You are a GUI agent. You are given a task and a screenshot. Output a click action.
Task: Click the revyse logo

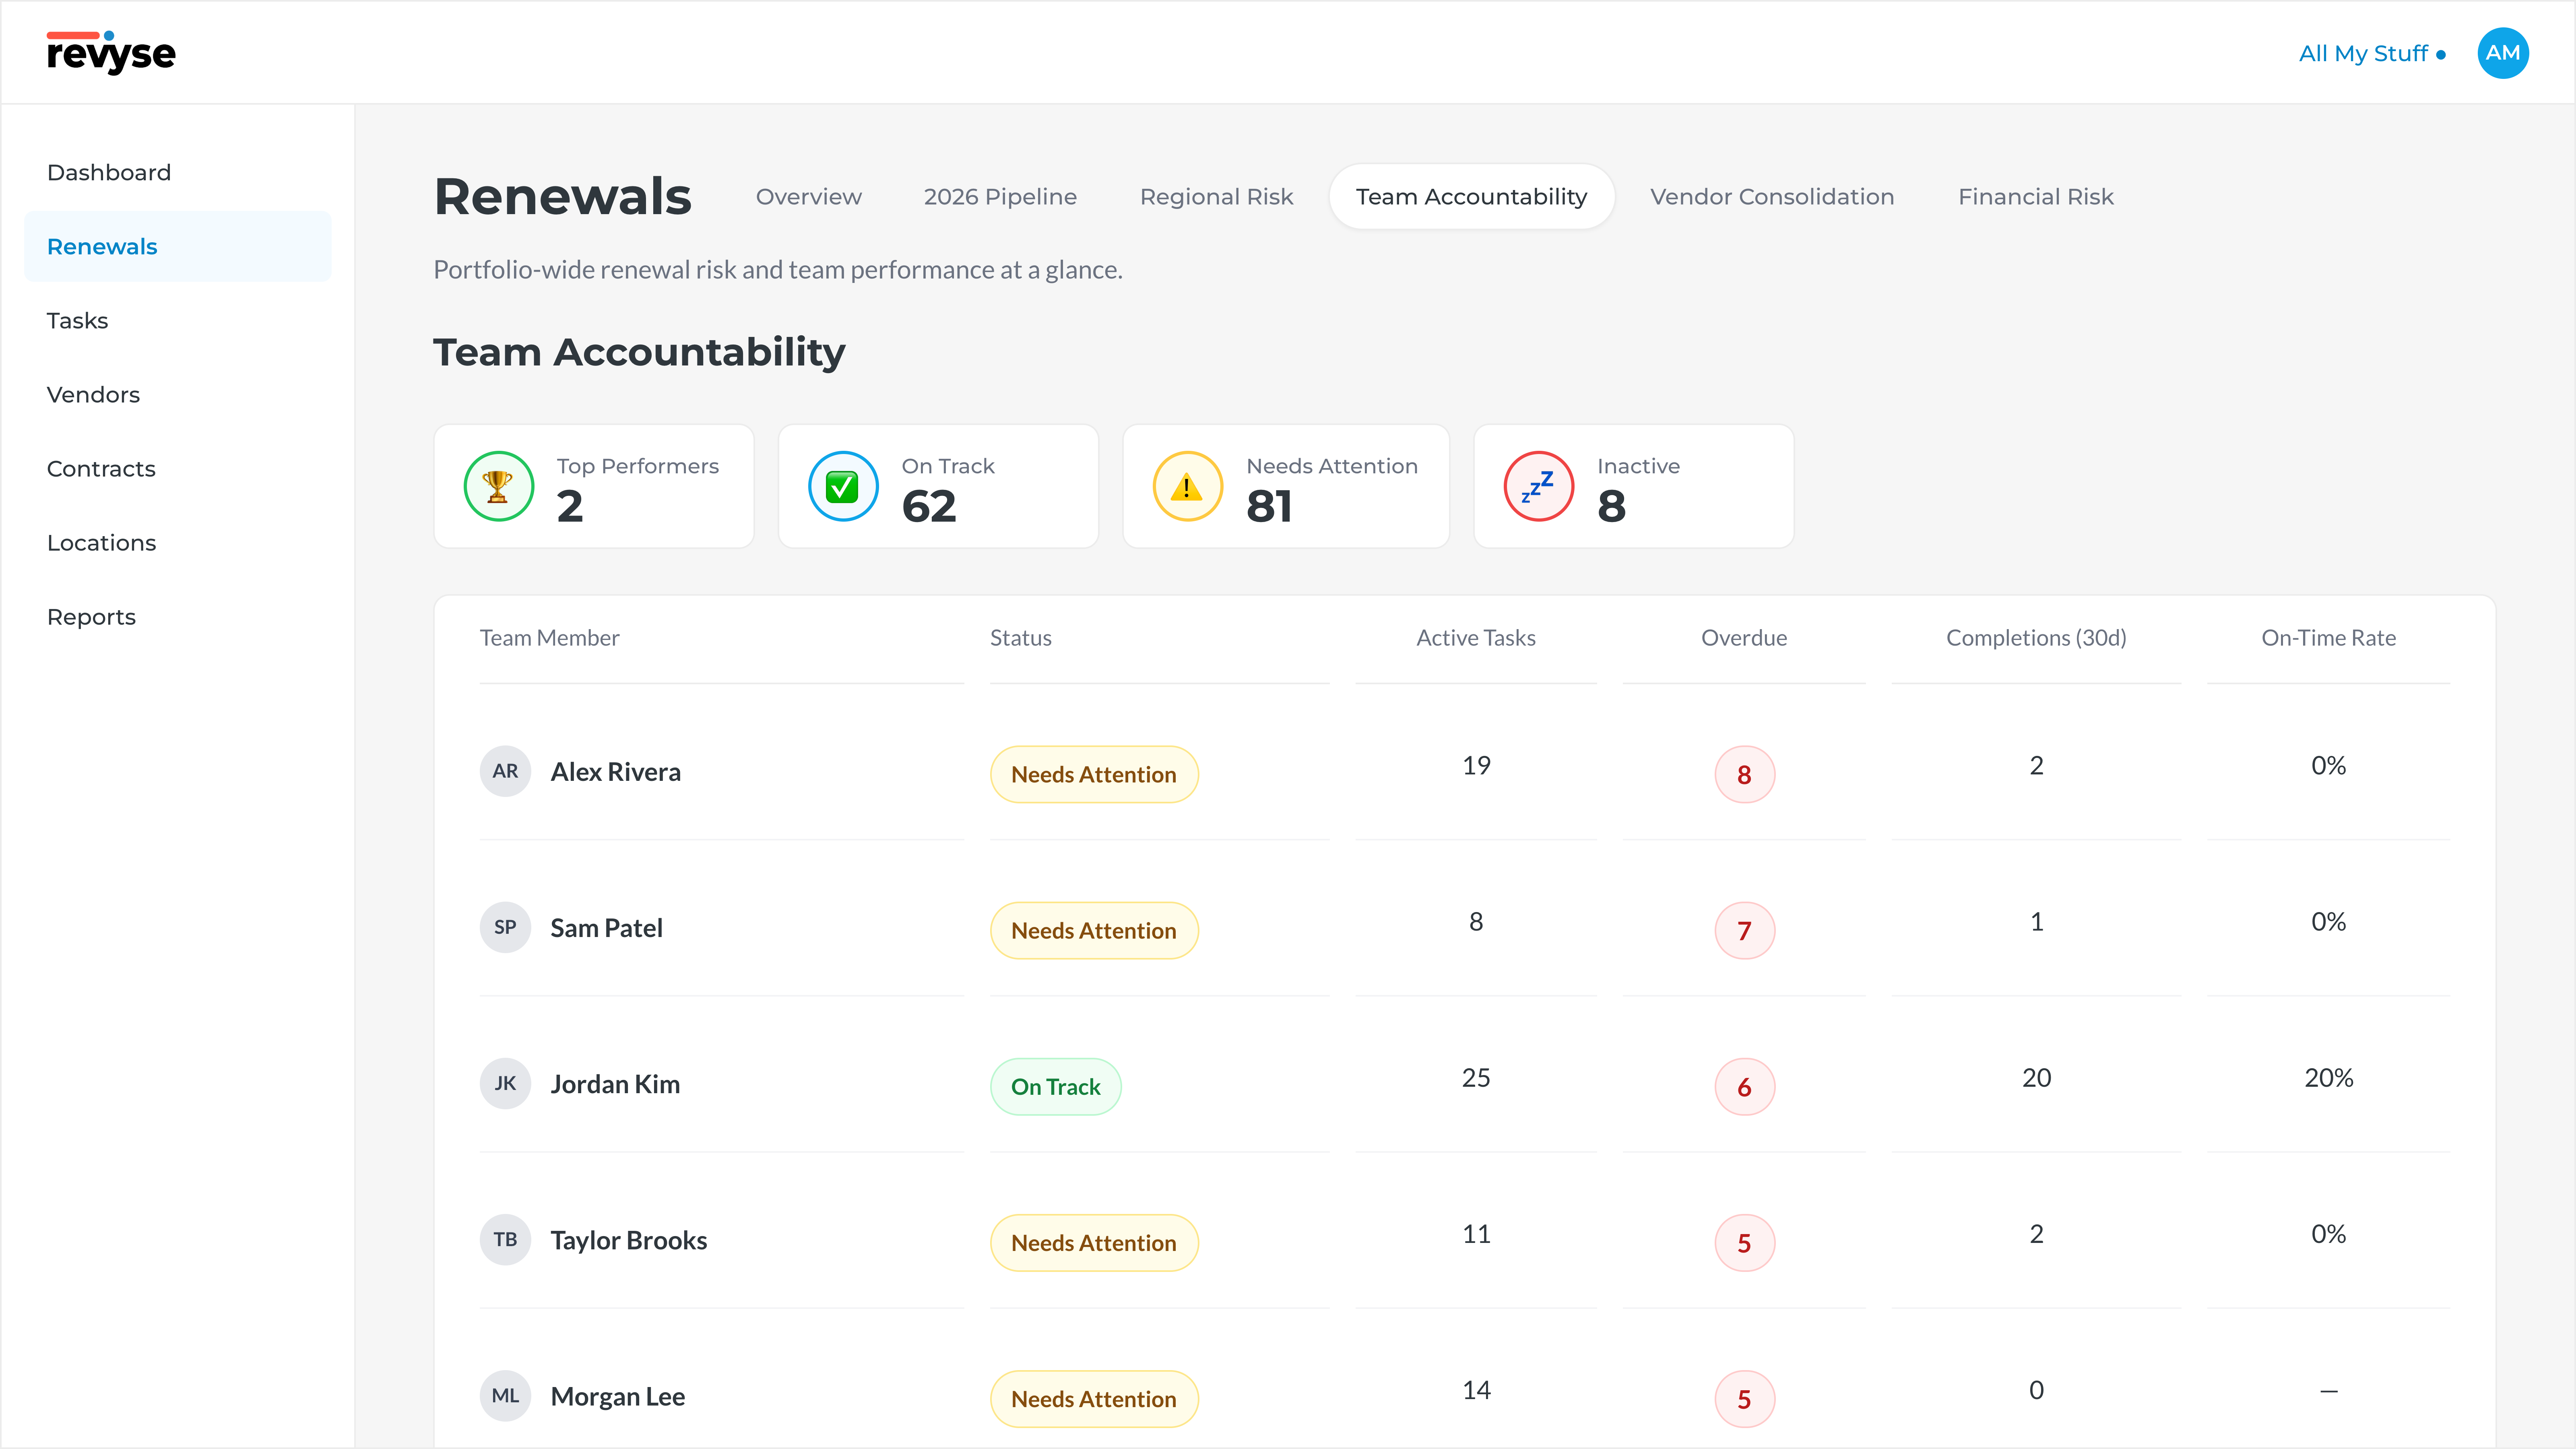coord(111,53)
